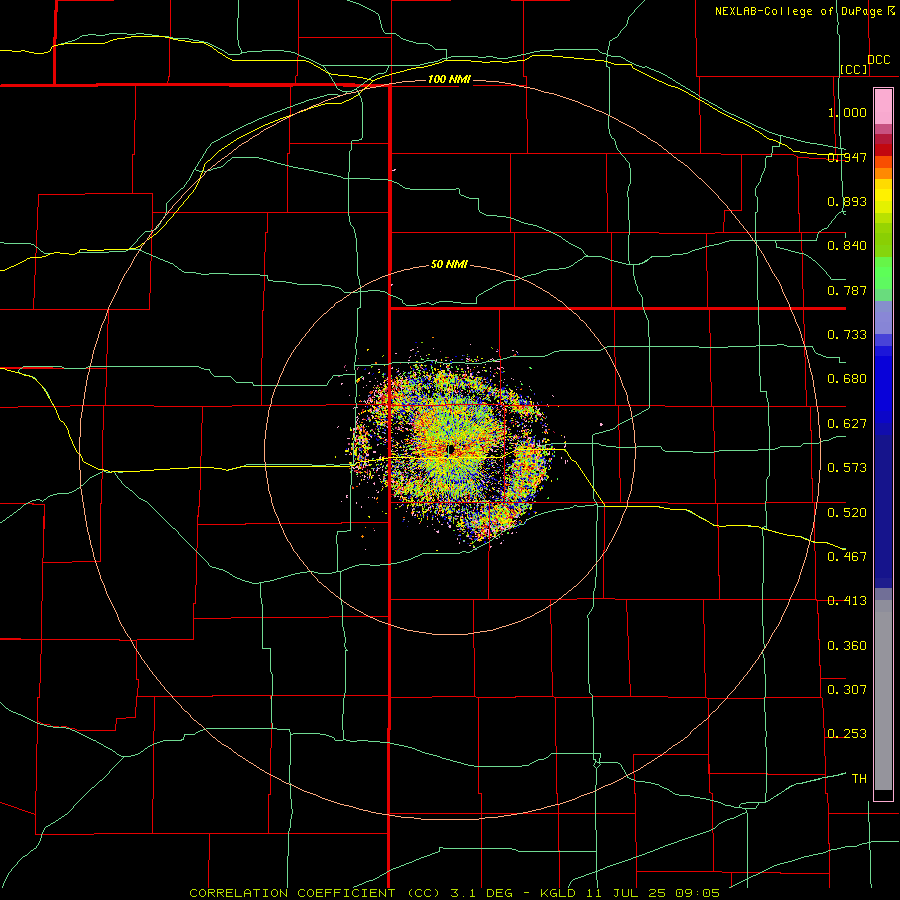Select the 0.253 scale value label
Viewport: 900px width, 900px height.
847,734
